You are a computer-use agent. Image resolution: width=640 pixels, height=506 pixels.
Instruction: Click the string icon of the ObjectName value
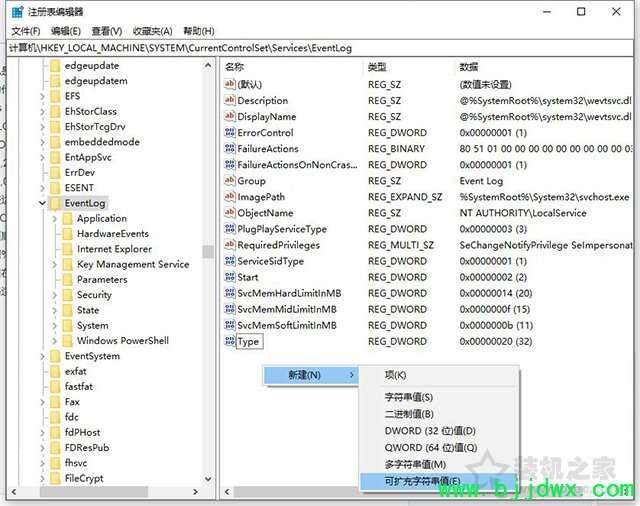[x=230, y=213]
